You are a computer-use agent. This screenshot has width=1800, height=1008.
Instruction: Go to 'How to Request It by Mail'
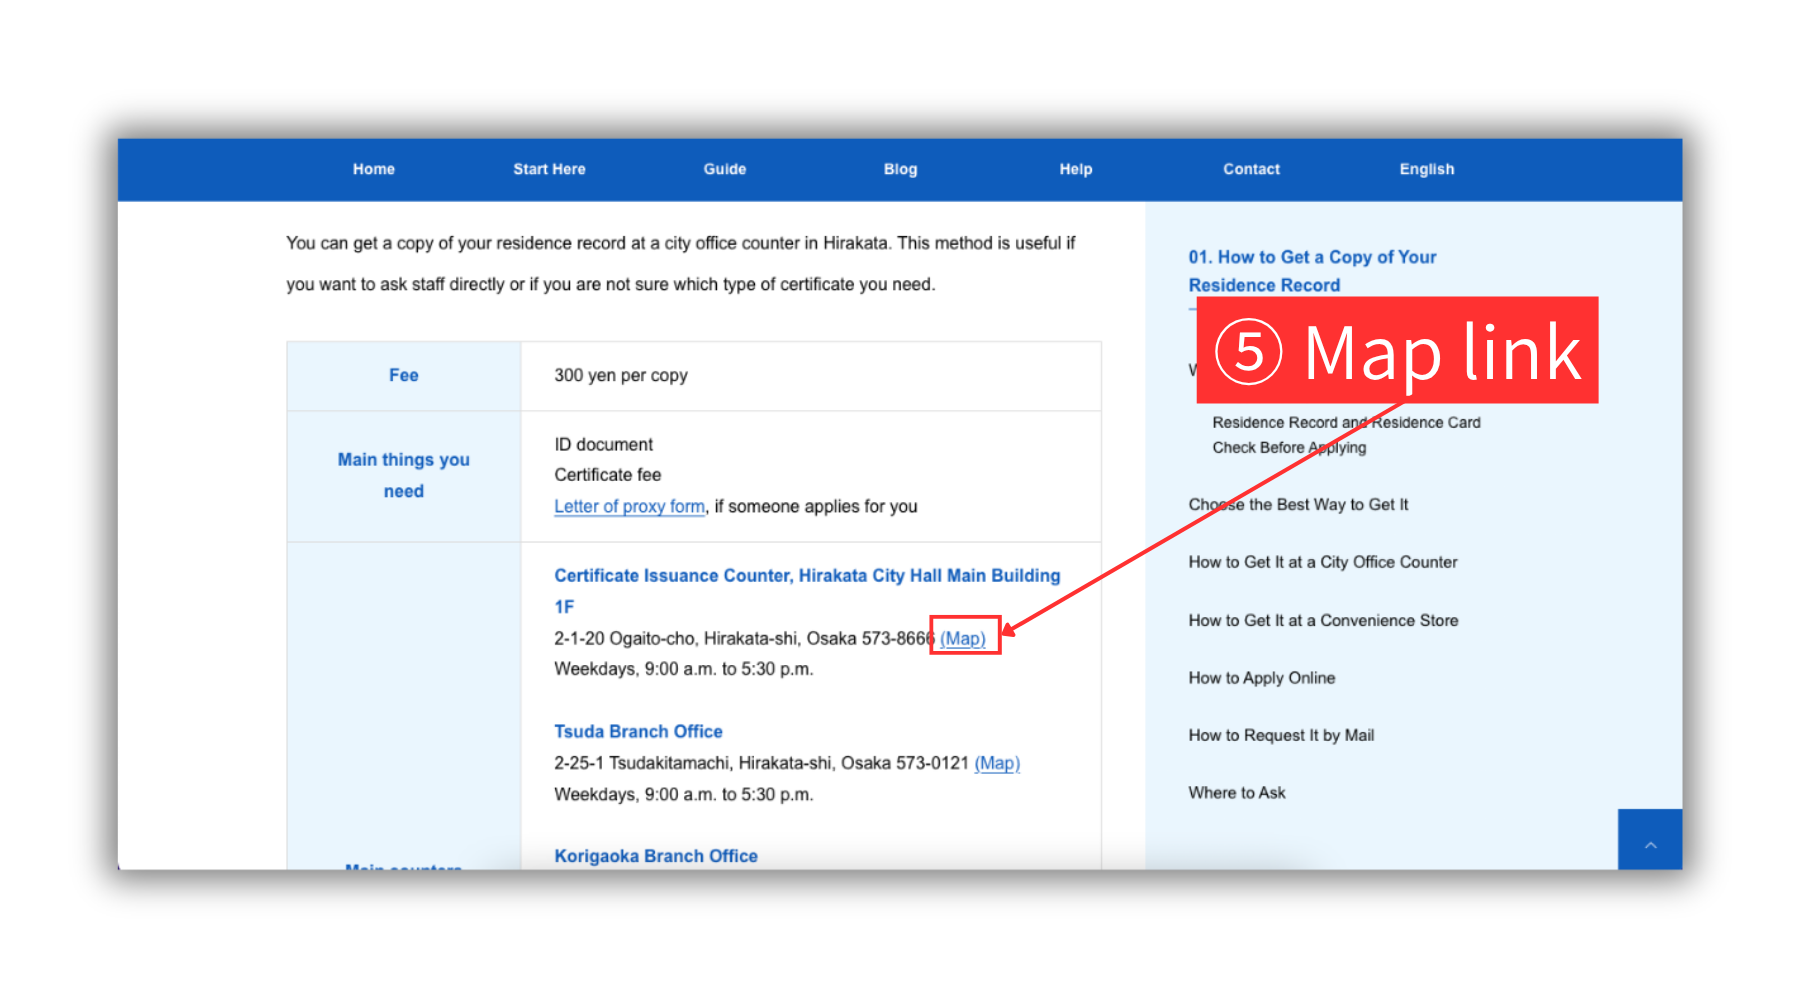tap(1281, 735)
